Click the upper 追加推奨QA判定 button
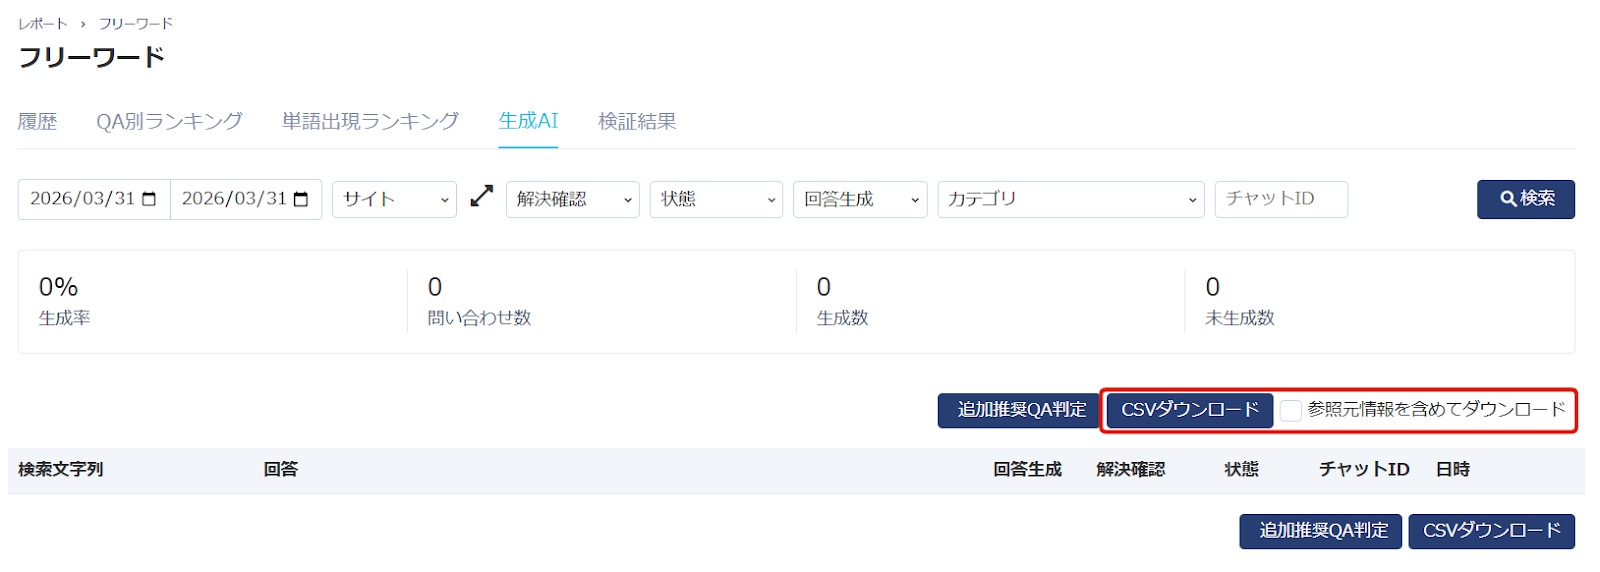Viewport: 1600px width, 572px height. coord(1020,410)
